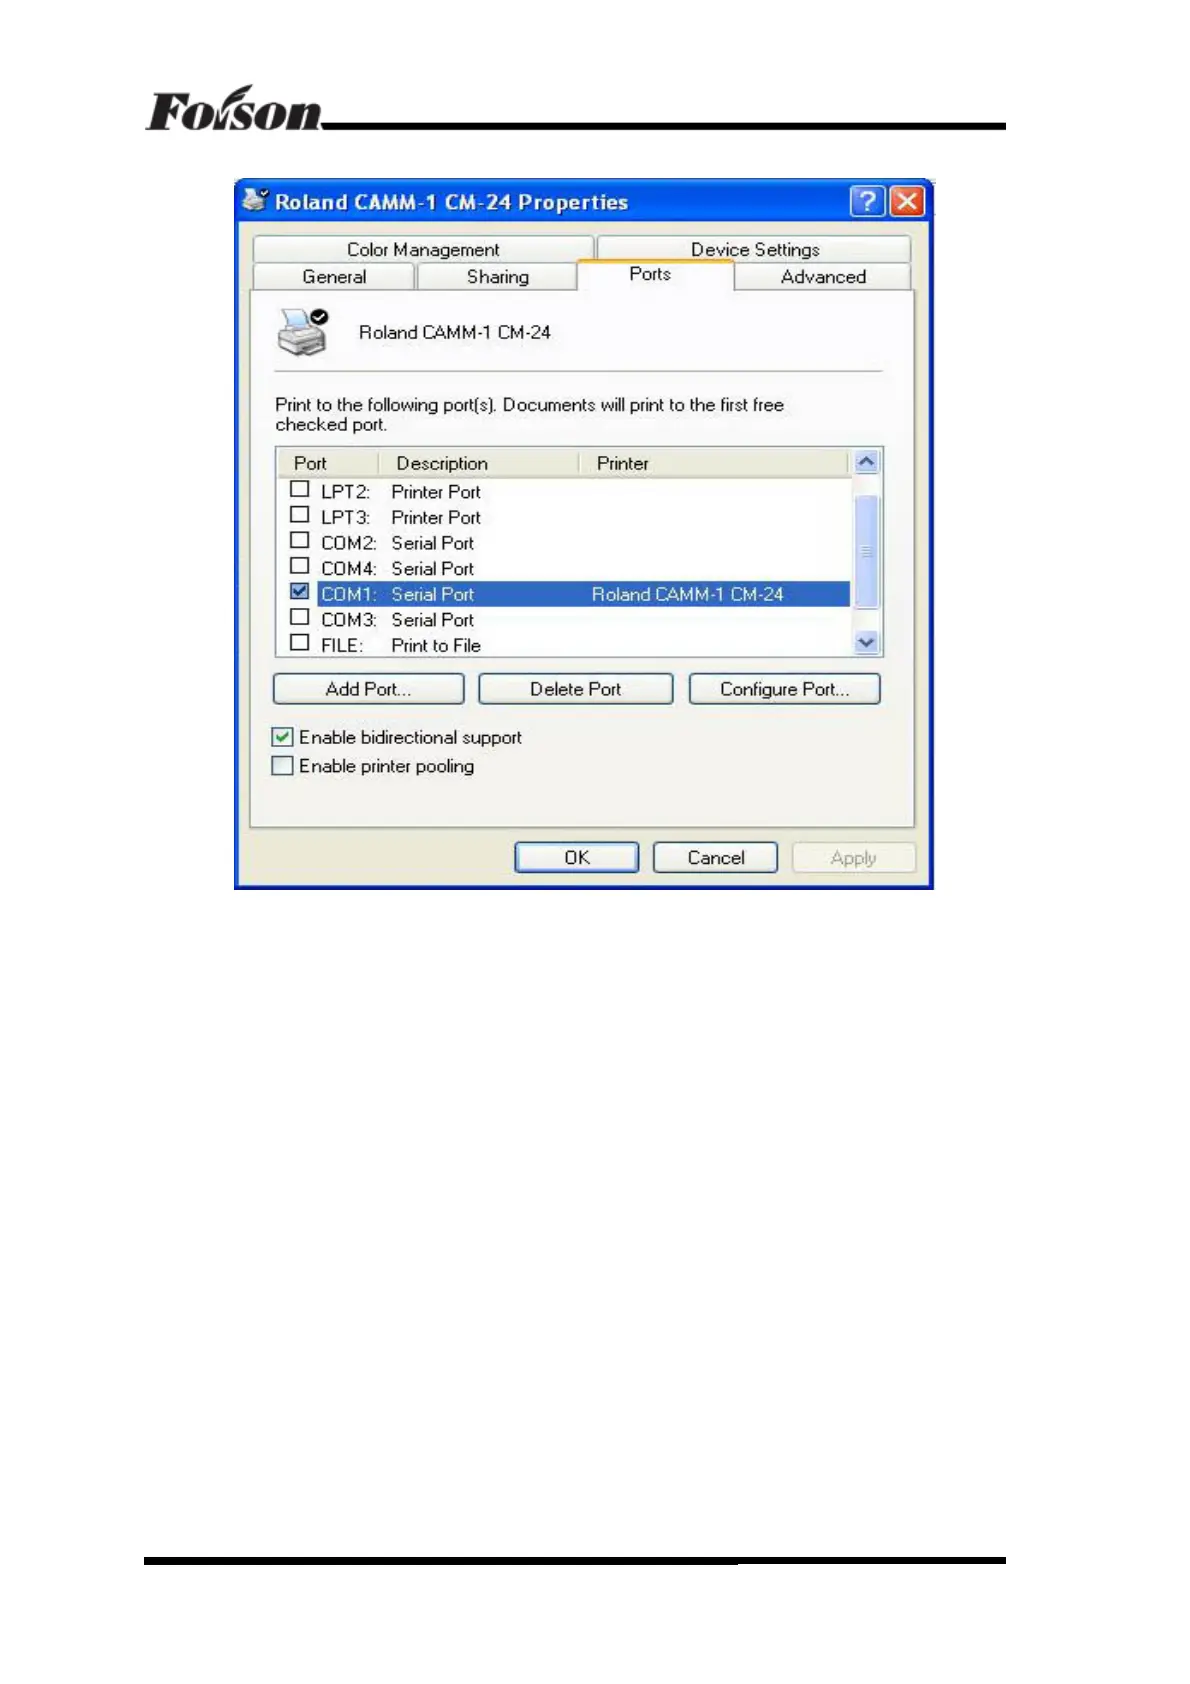Click the port list scroll-down arrow
The height and width of the screenshot is (1684, 1190).
coord(866,643)
